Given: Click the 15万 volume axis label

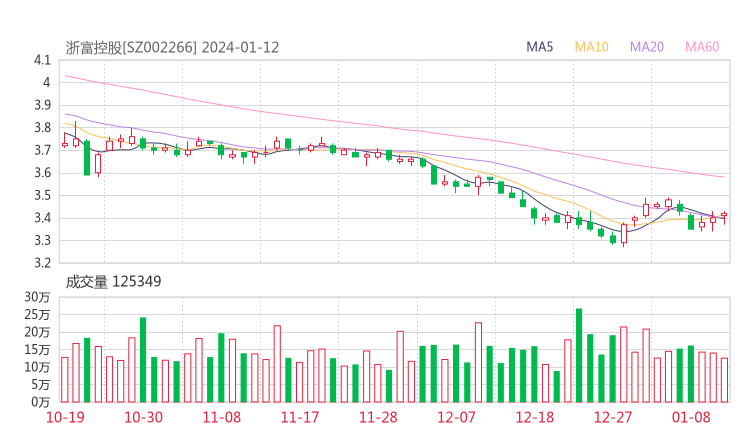Looking at the screenshot, I should [37, 350].
